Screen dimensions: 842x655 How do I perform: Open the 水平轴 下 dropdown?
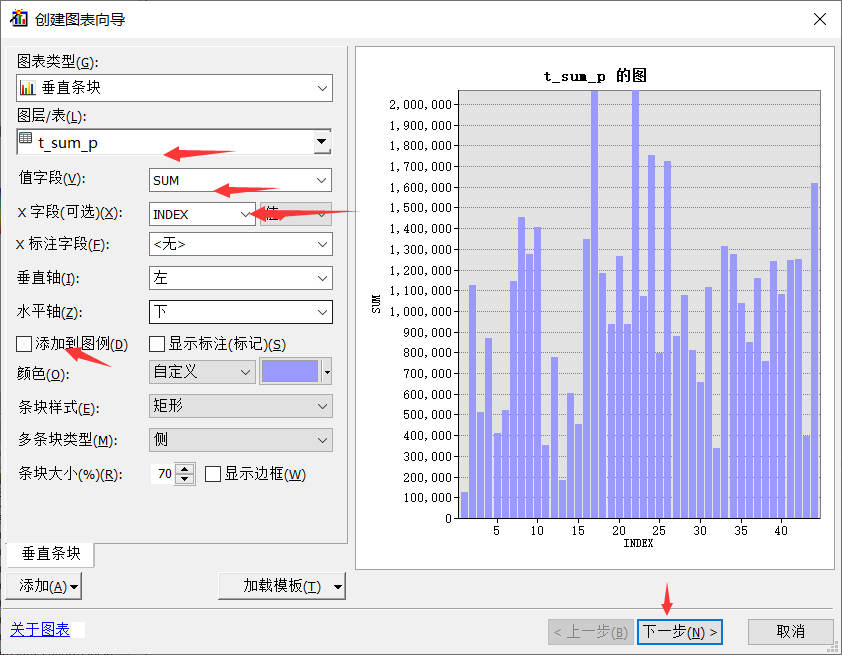(240, 312)
